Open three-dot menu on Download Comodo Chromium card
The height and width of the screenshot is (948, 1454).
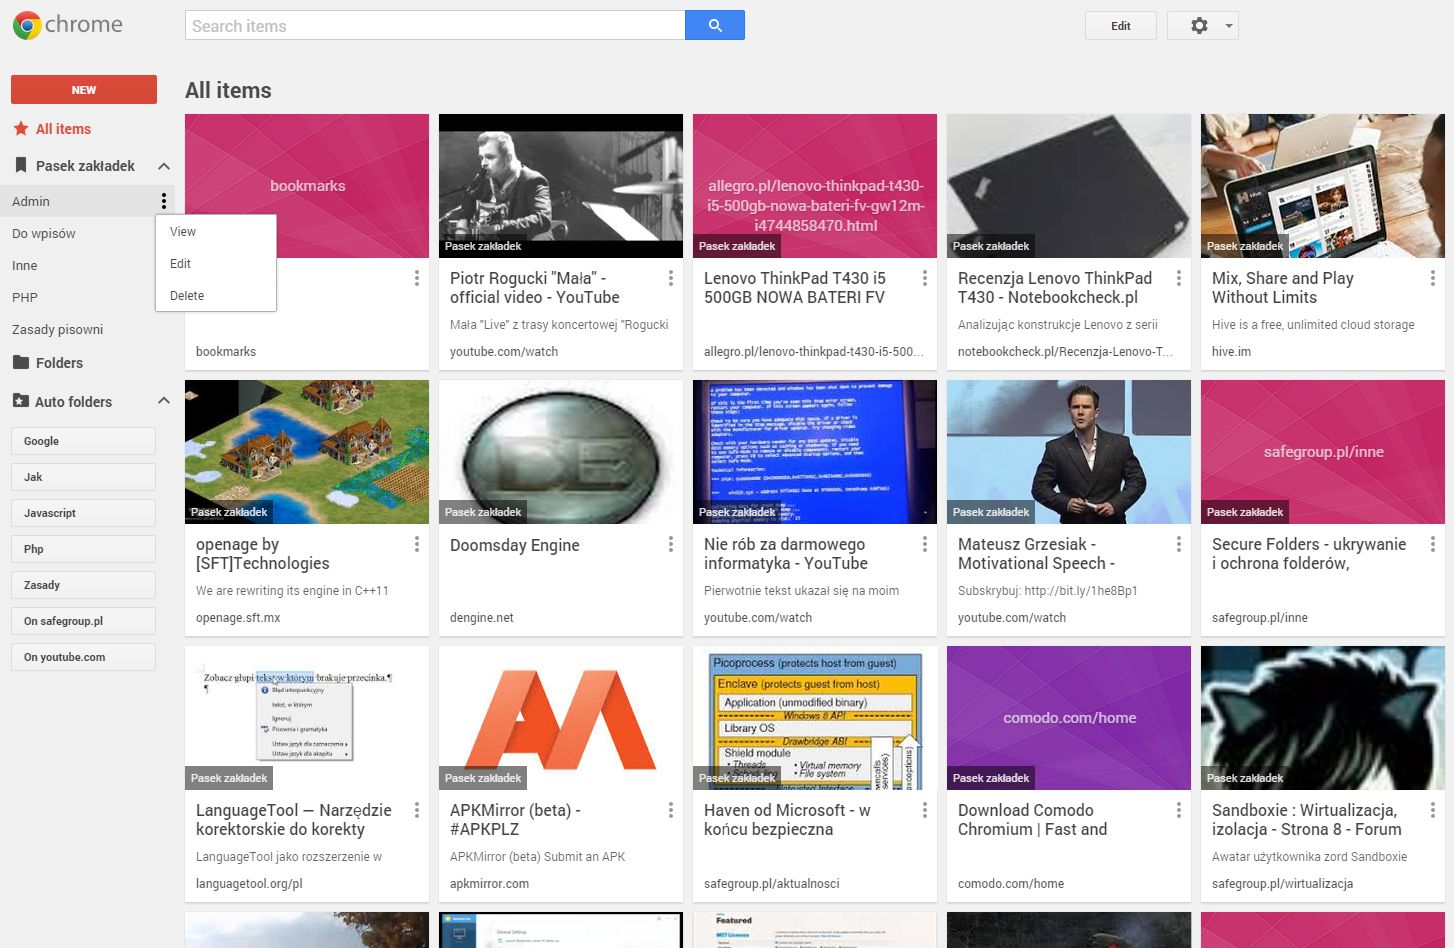(1179, 810)
